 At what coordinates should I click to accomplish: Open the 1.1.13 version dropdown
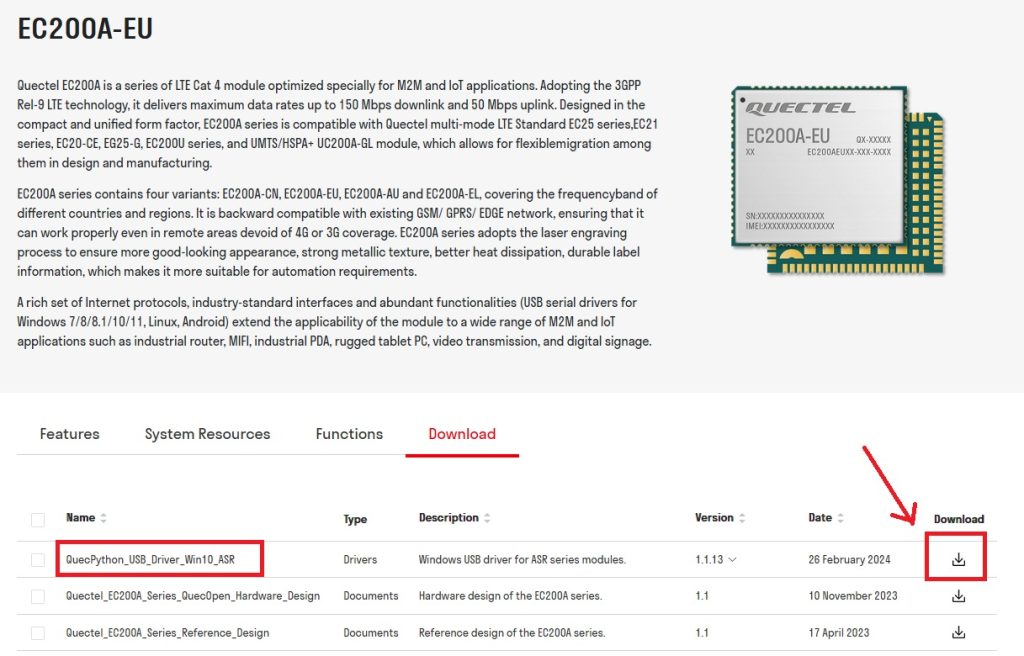pyautogui.click(x=733, y=560)
